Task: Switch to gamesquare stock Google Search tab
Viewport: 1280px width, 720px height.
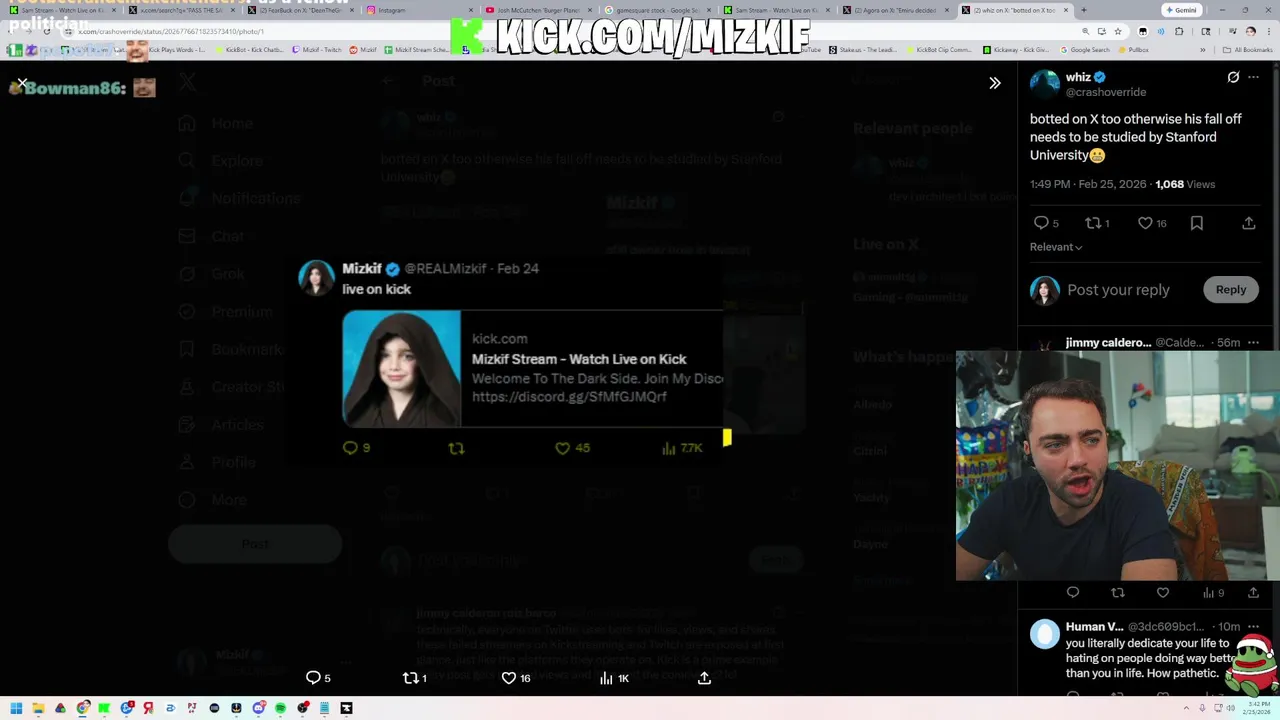Action: pyautogui.click(x=659, y=10)
